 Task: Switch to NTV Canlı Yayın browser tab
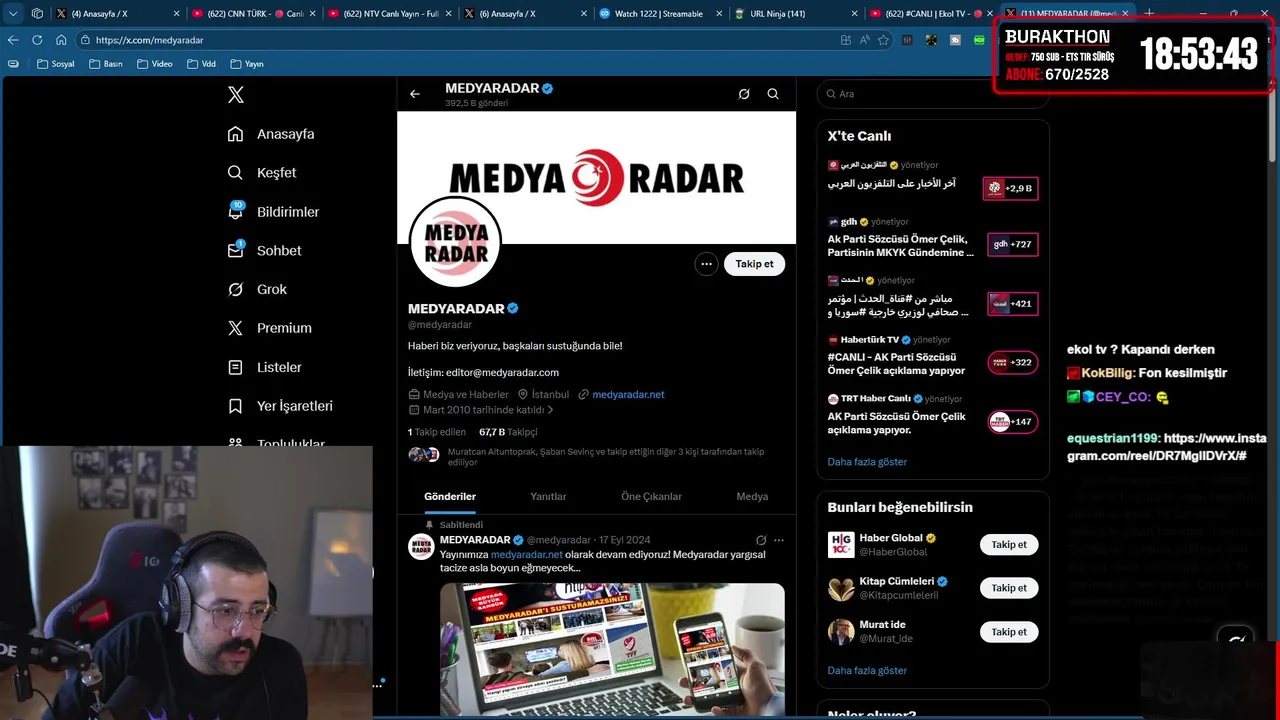[390, 14]
